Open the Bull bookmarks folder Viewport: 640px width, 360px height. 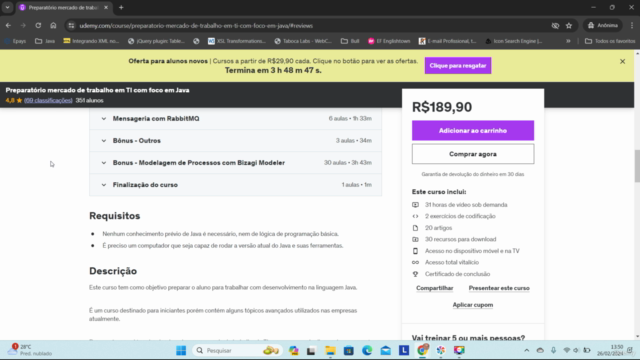[x=350, y=41]
